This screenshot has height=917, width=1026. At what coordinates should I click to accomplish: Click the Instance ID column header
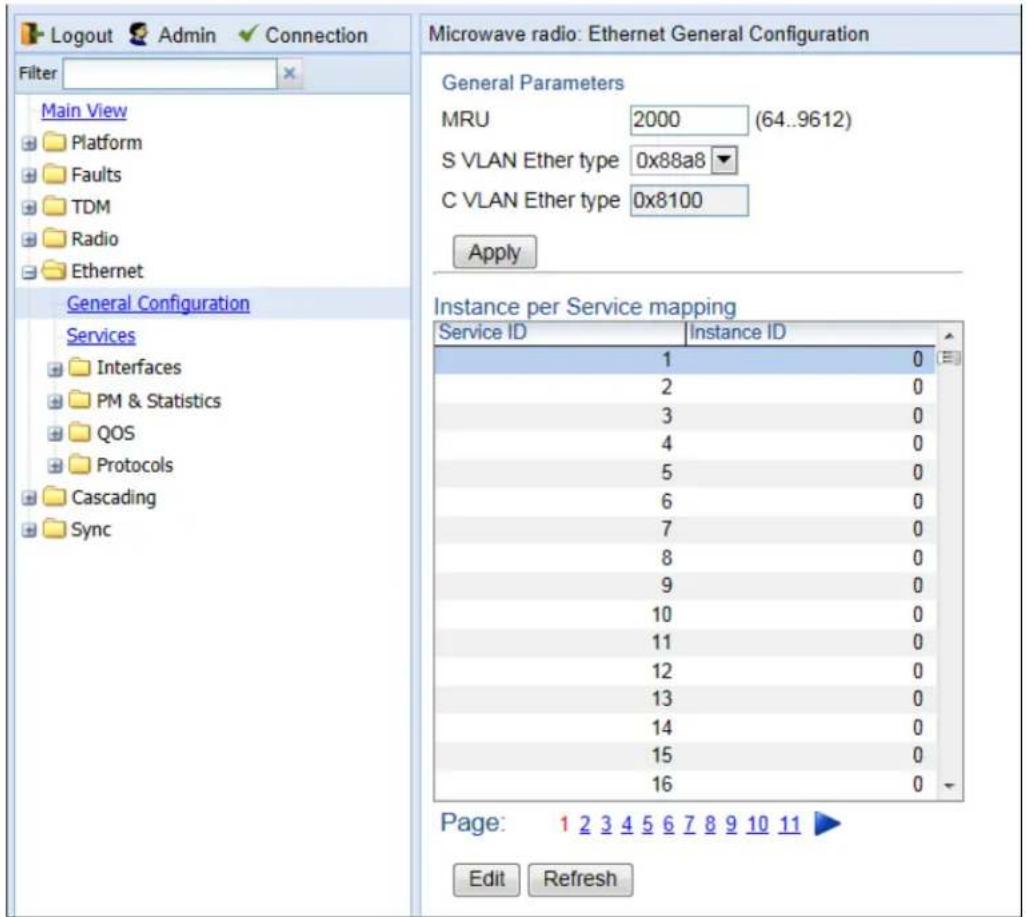[812, 333]
